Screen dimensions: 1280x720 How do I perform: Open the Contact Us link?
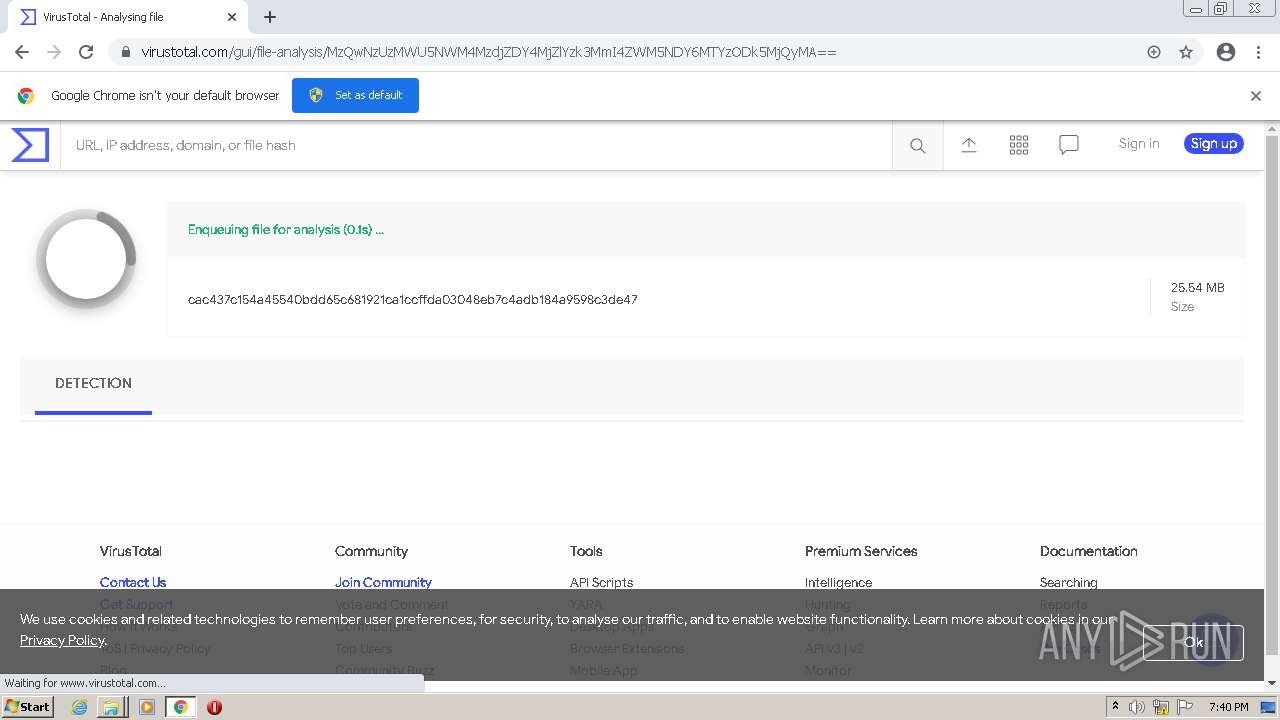tap(133, 583)
